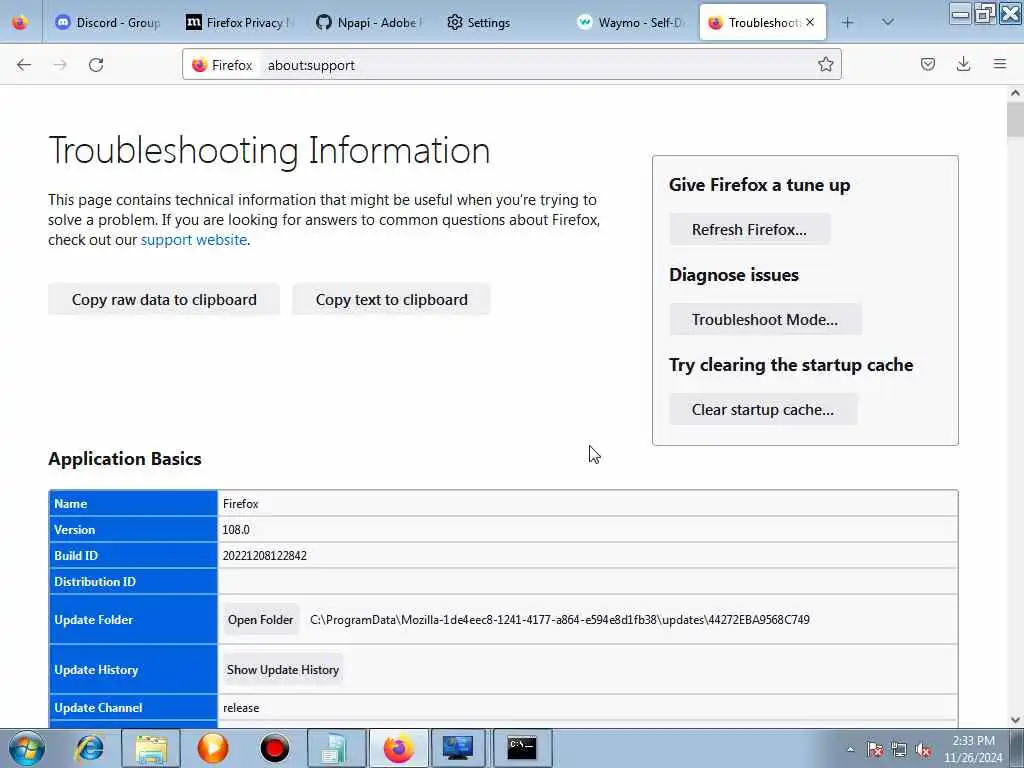
Task: Open the command prompt taskbar icon
Action: 522,748
